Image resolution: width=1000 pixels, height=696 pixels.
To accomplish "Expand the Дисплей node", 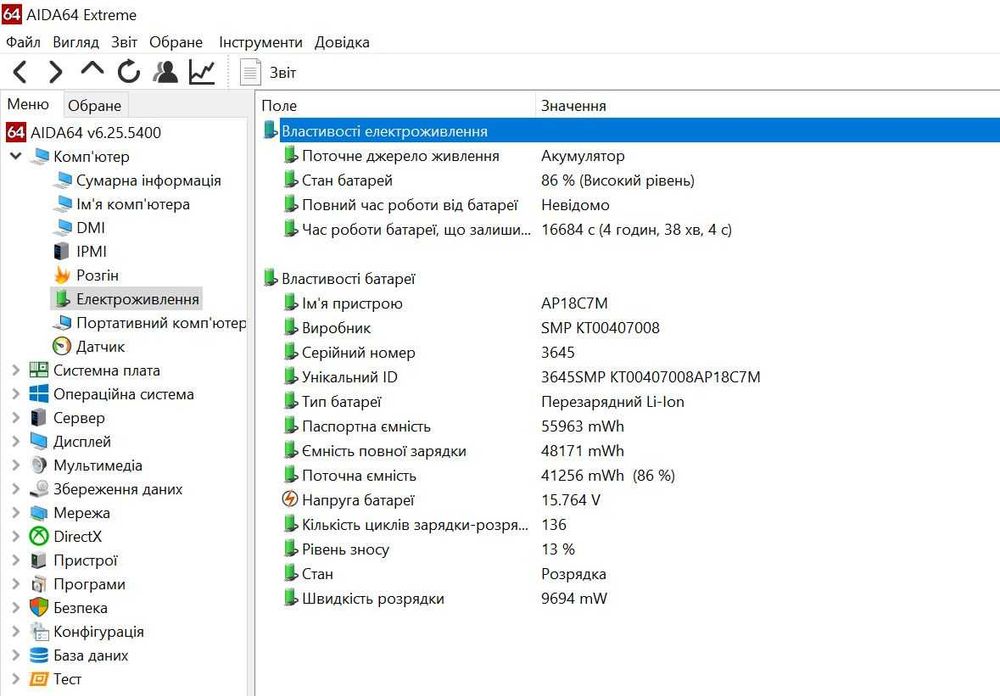I will tap(16, 441).
